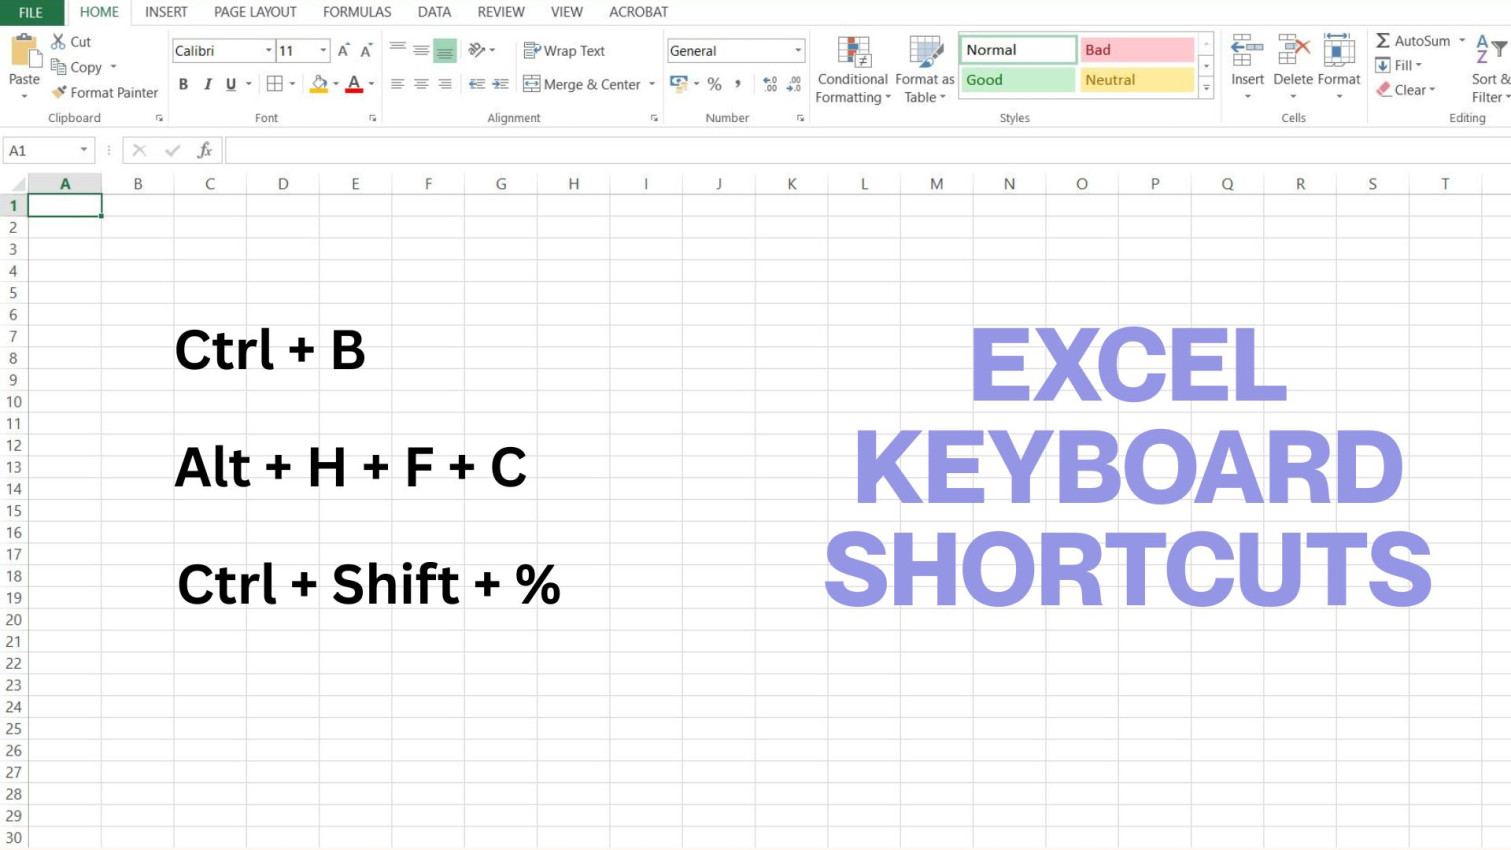
Task: Open the font name dropdown
Action: pyautogui.click(x=268, y=50)
